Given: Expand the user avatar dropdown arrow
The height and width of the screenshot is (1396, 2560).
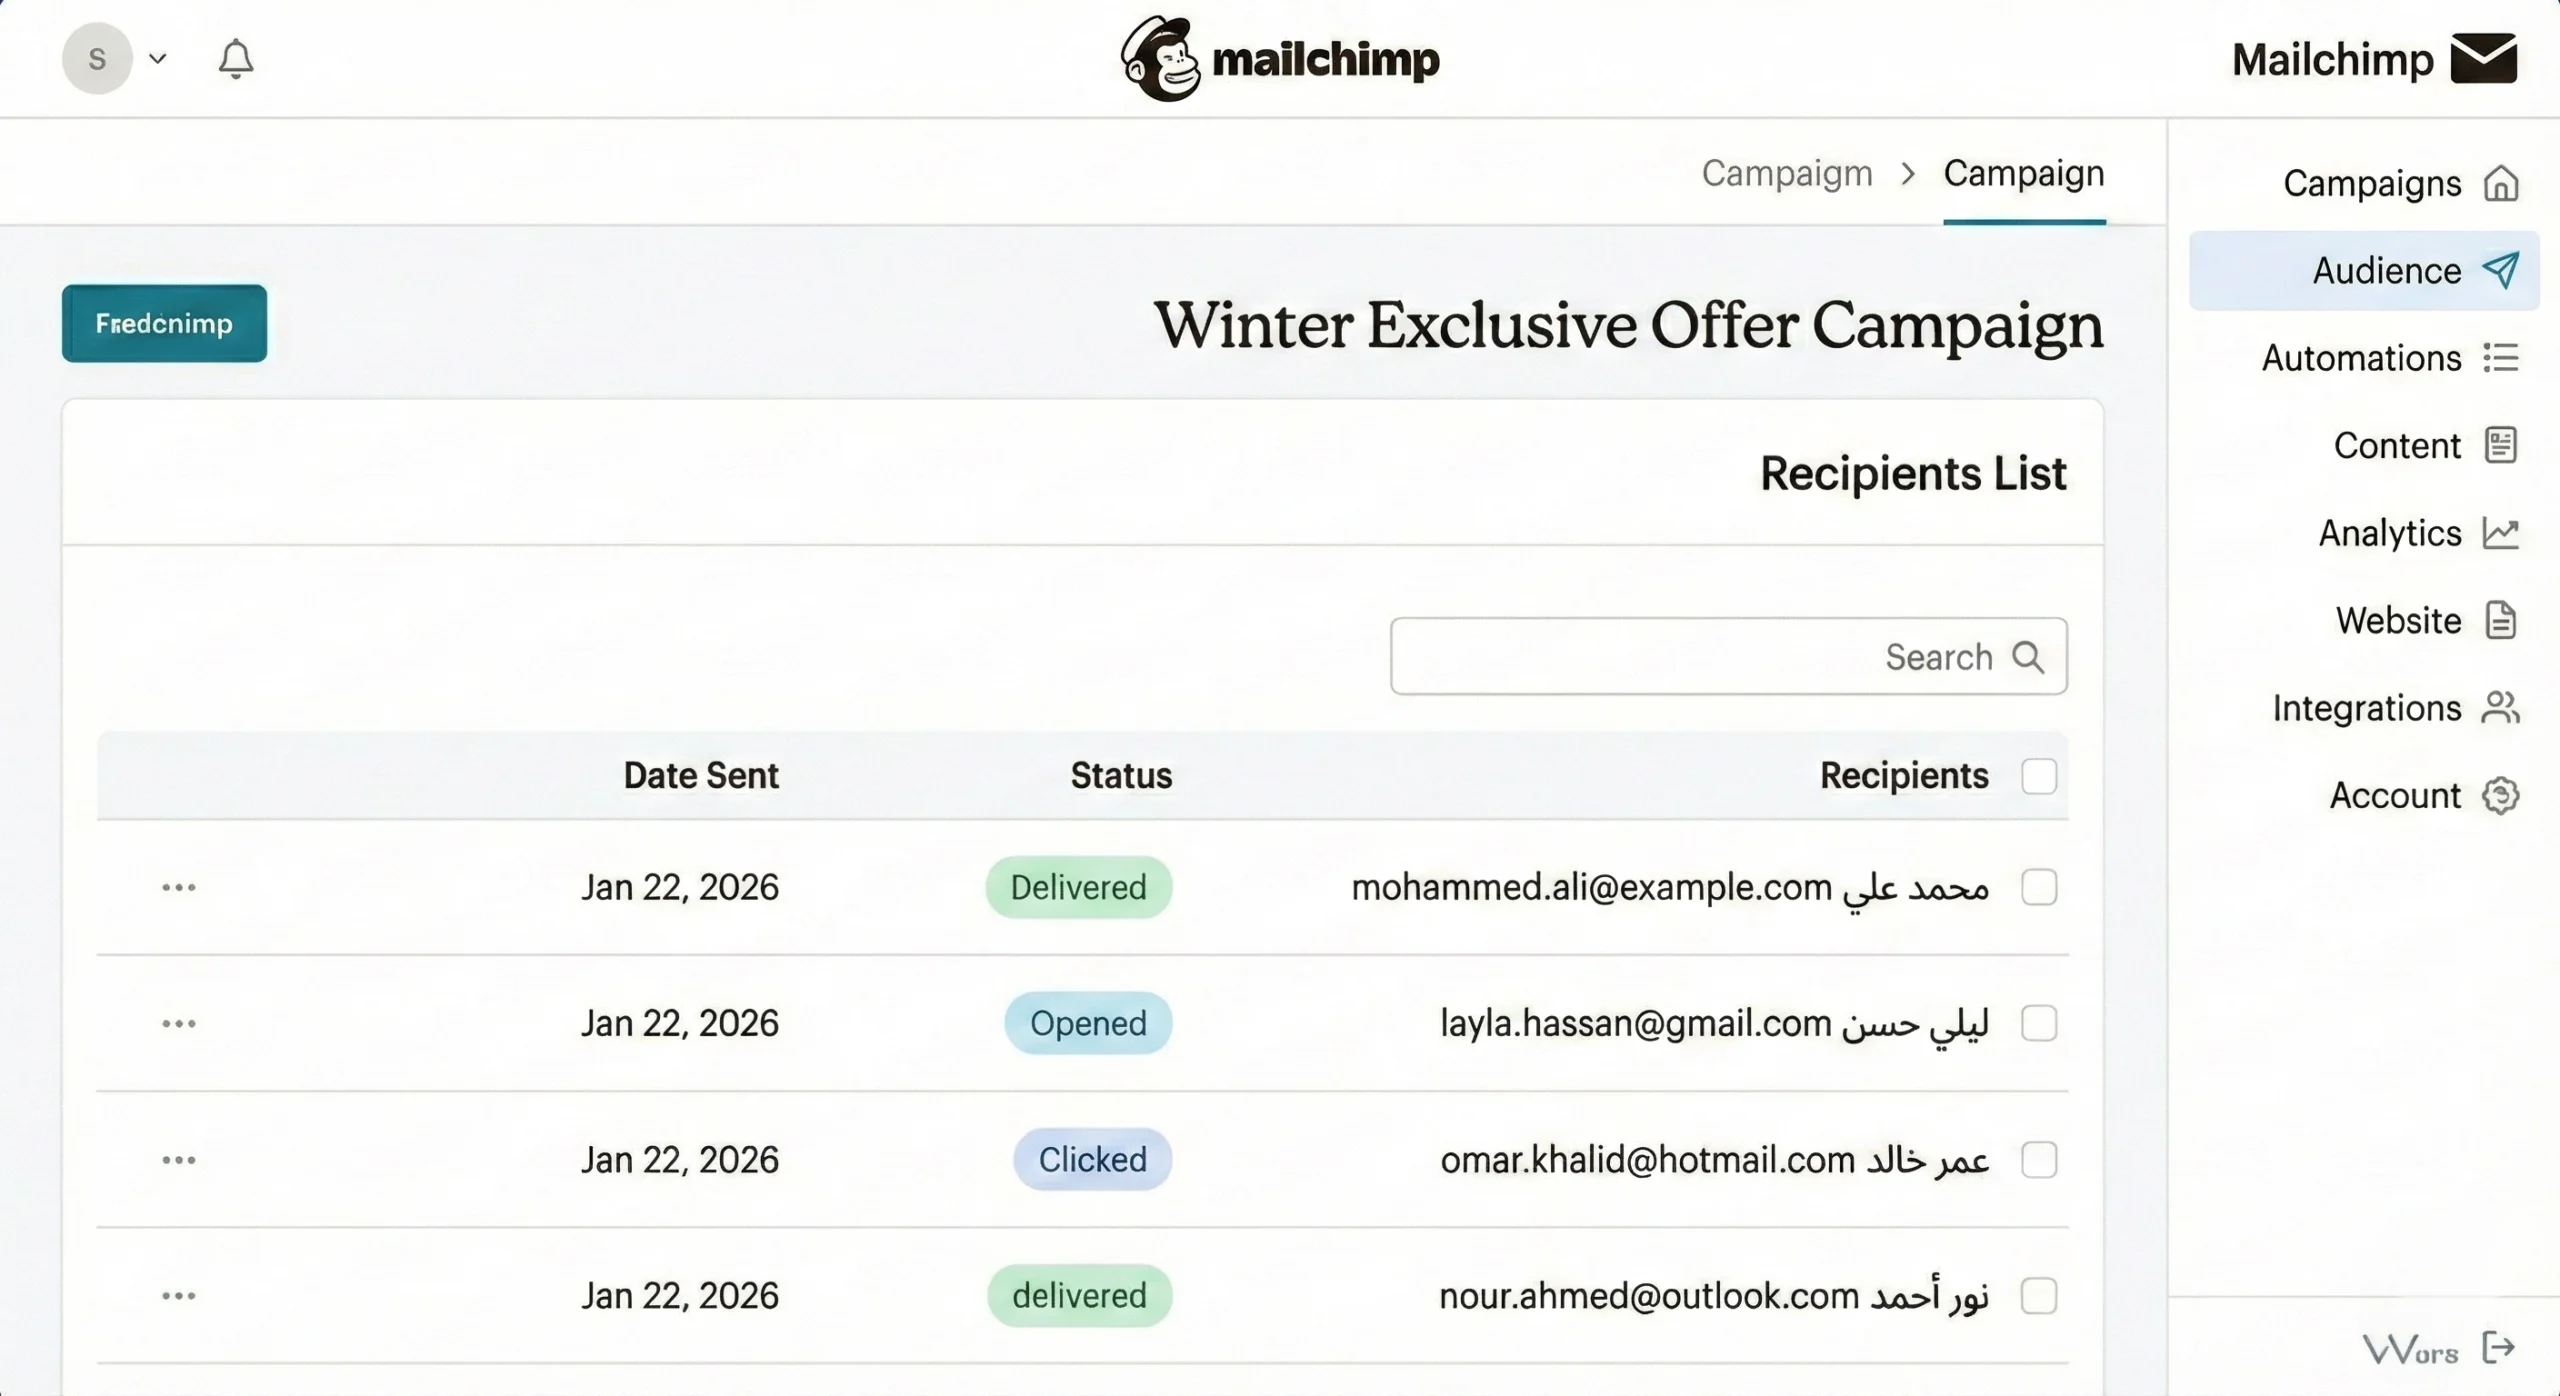Looking at the screenshot, I should click(x=157, y=59).
